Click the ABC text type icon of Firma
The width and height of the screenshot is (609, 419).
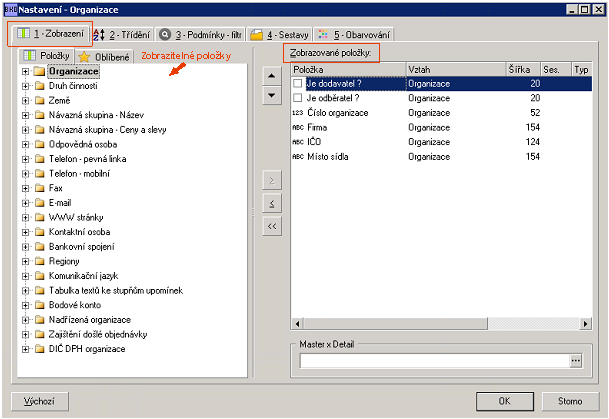298,127
